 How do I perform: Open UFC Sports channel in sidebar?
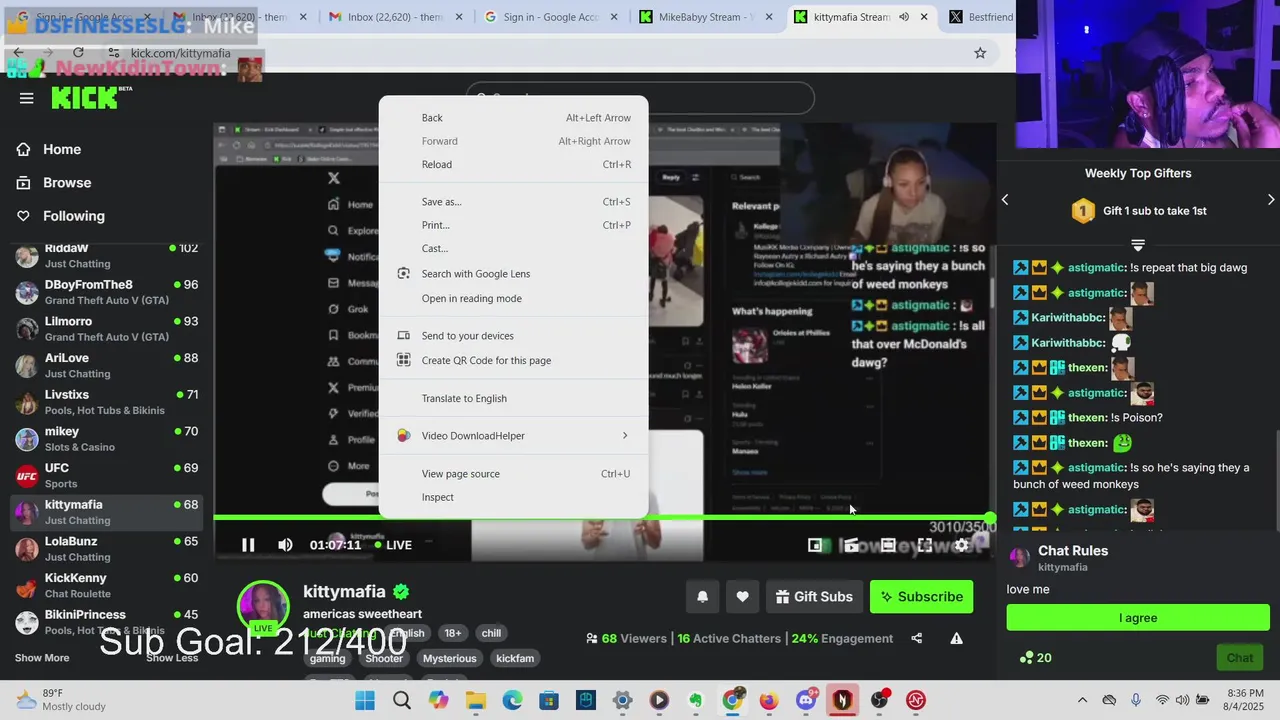point(106,476)
